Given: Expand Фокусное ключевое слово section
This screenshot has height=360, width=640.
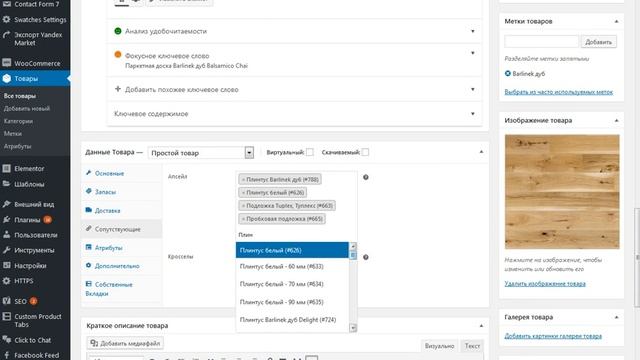Looking at the screenshot, I should pos(473,53).
